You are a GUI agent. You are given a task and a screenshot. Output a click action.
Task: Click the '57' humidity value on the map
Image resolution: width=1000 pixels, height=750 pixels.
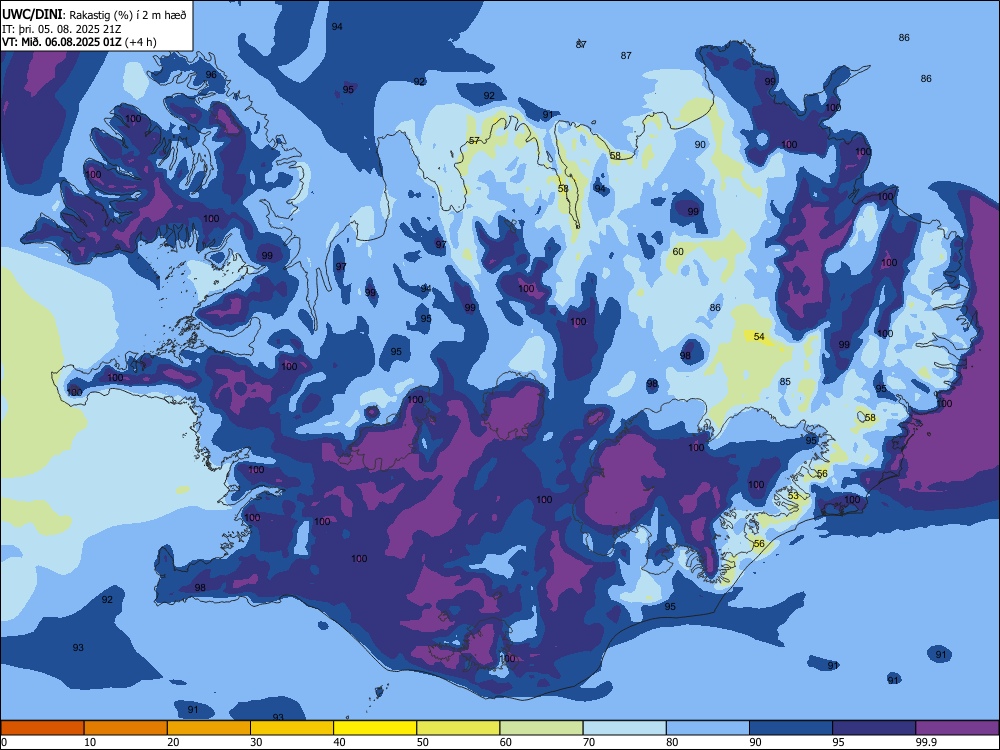coord(474,140)
